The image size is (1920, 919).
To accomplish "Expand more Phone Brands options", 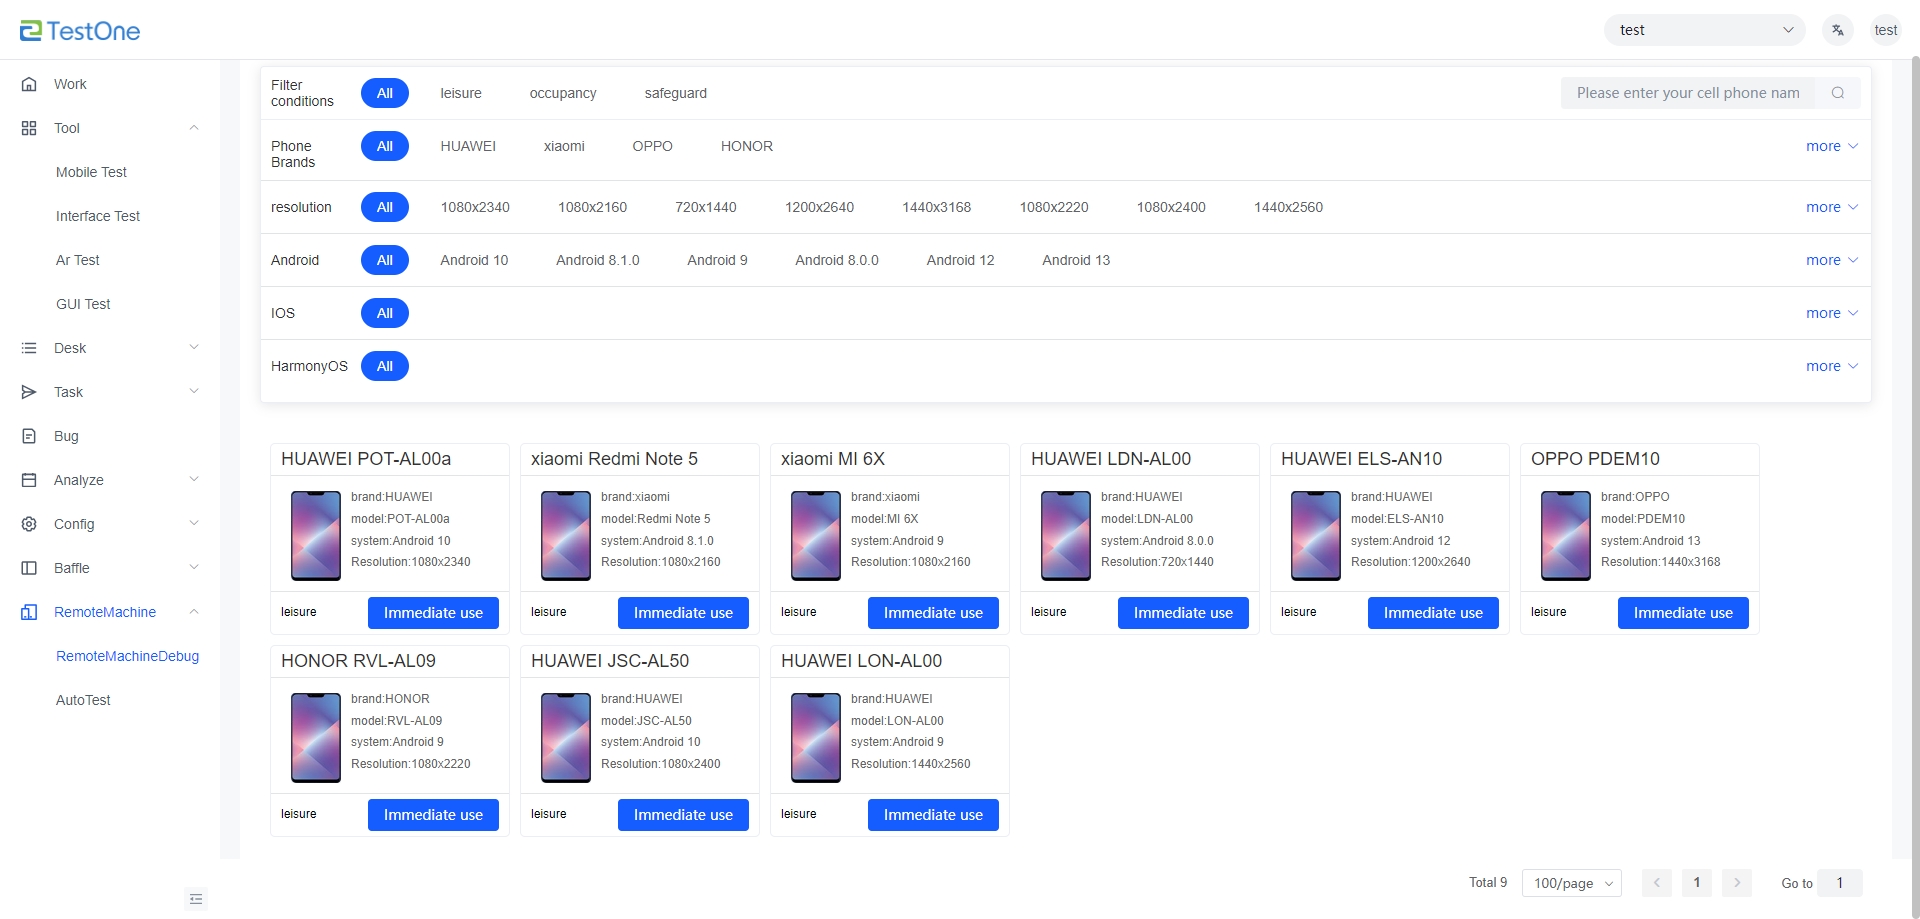I will 1832,146.
